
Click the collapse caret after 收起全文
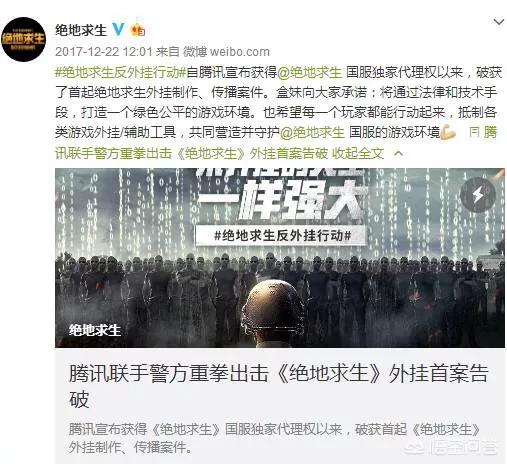(399, 153)
